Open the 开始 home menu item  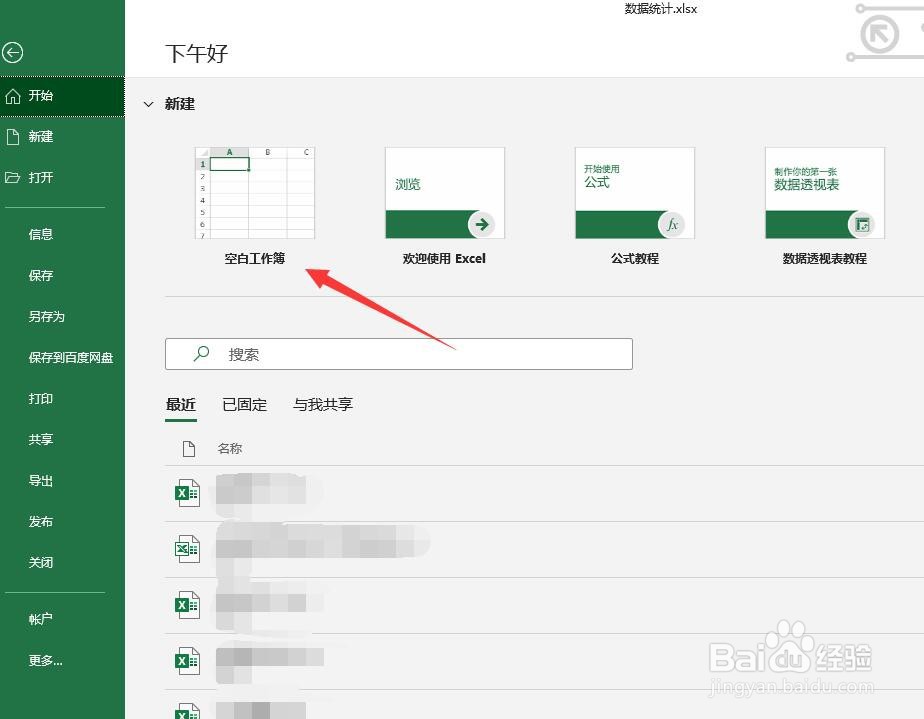[62, 96]
